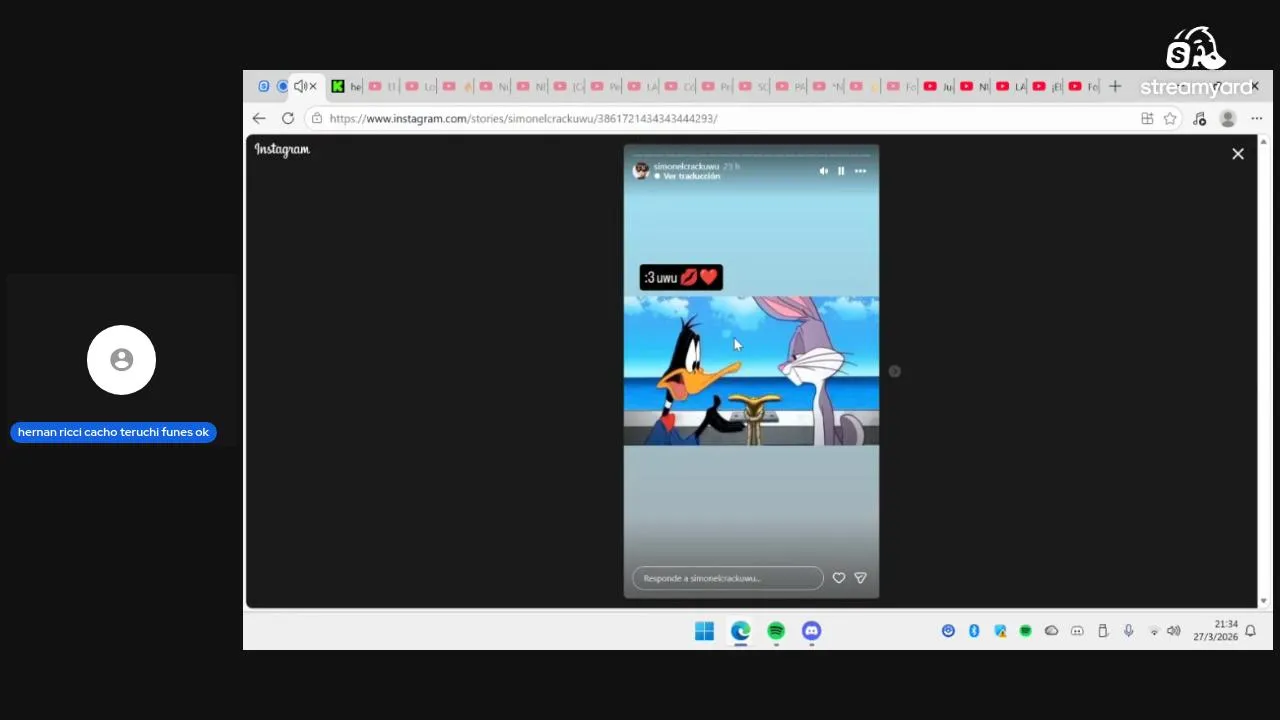
Task: Mute tab via speaker icon
Action: pyautogui.click(x=299, y=87)
